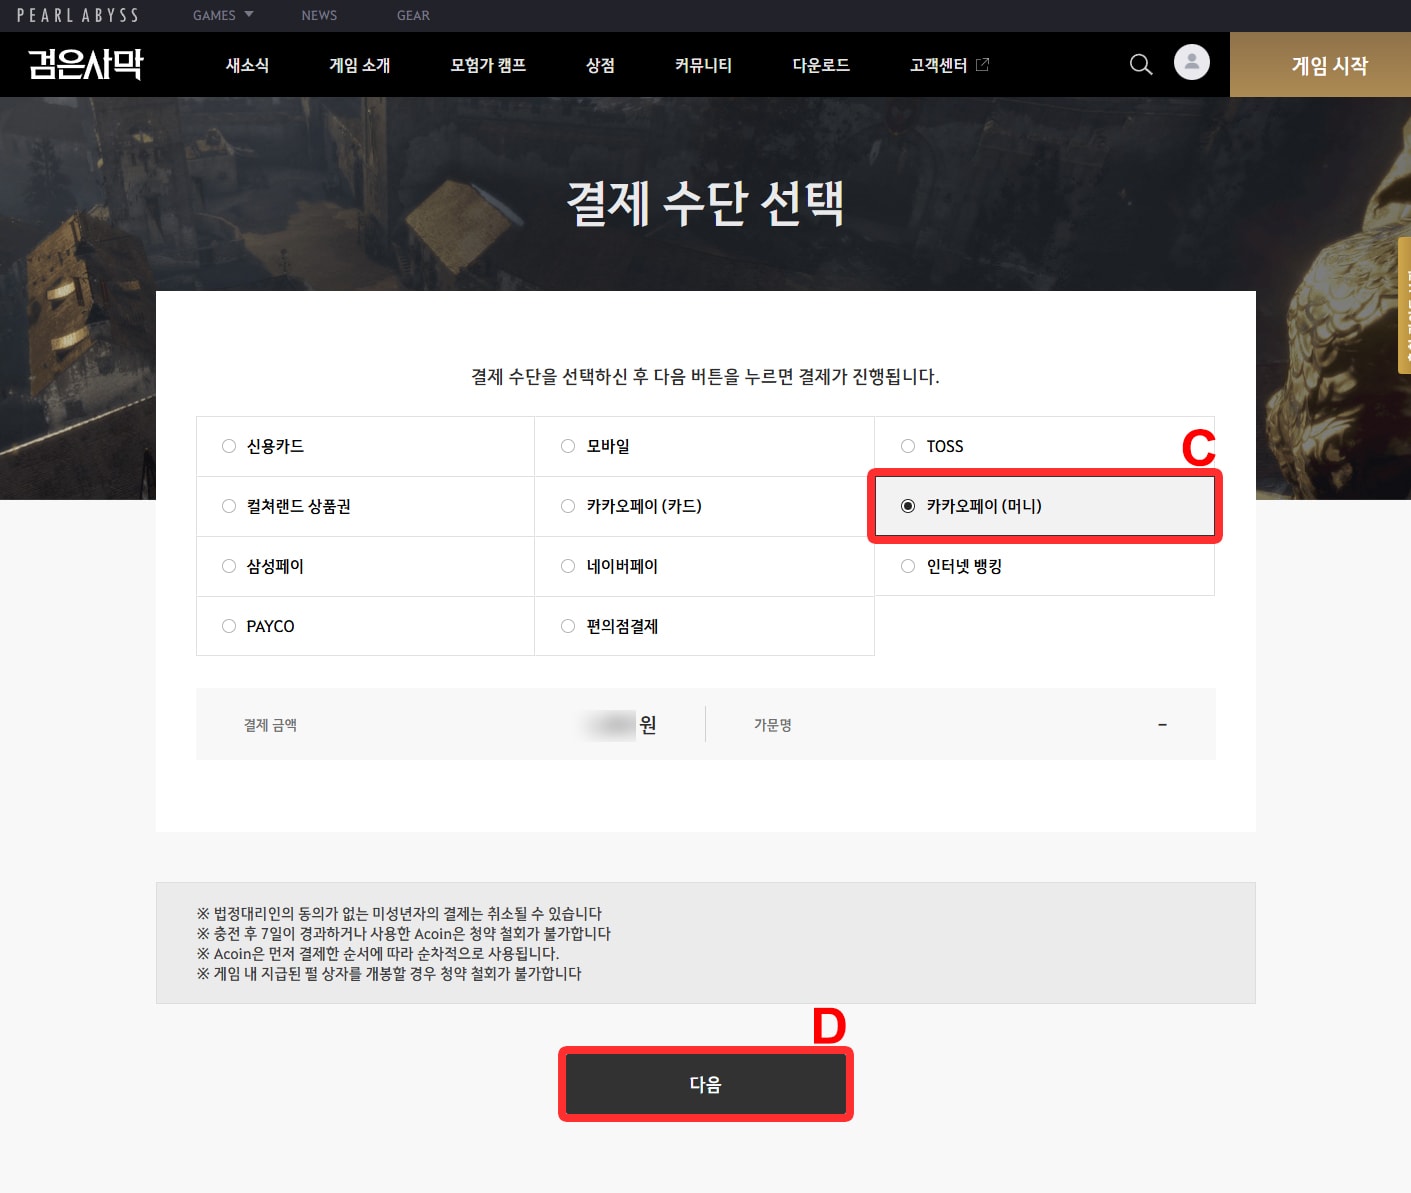1411x1193 pixels.
Task: Click the PEARL ABYSS logo
Action: 78,15
